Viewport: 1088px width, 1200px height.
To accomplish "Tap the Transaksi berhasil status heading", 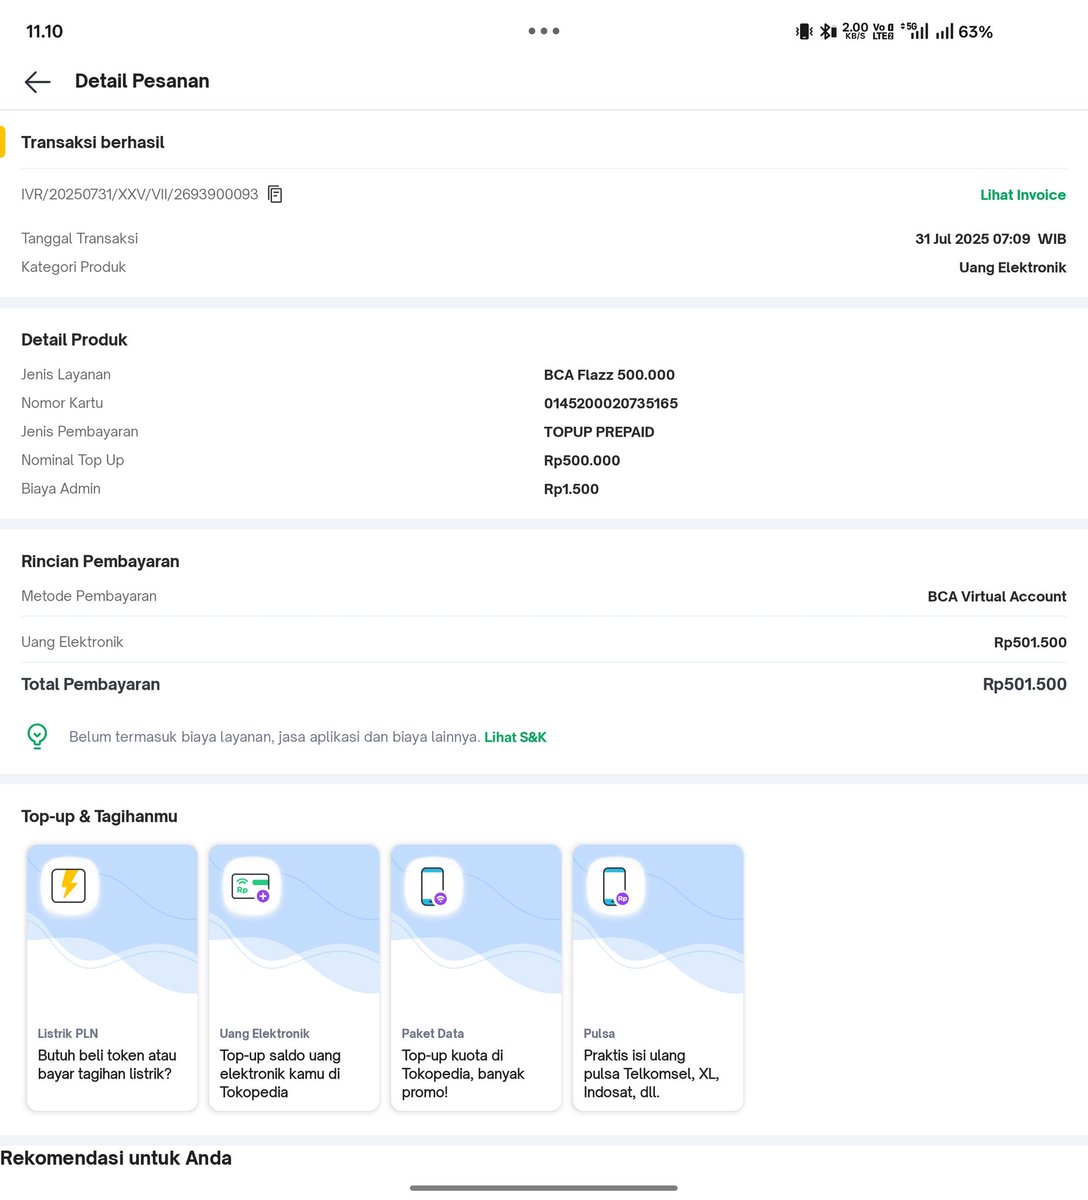I will (93, 142).
